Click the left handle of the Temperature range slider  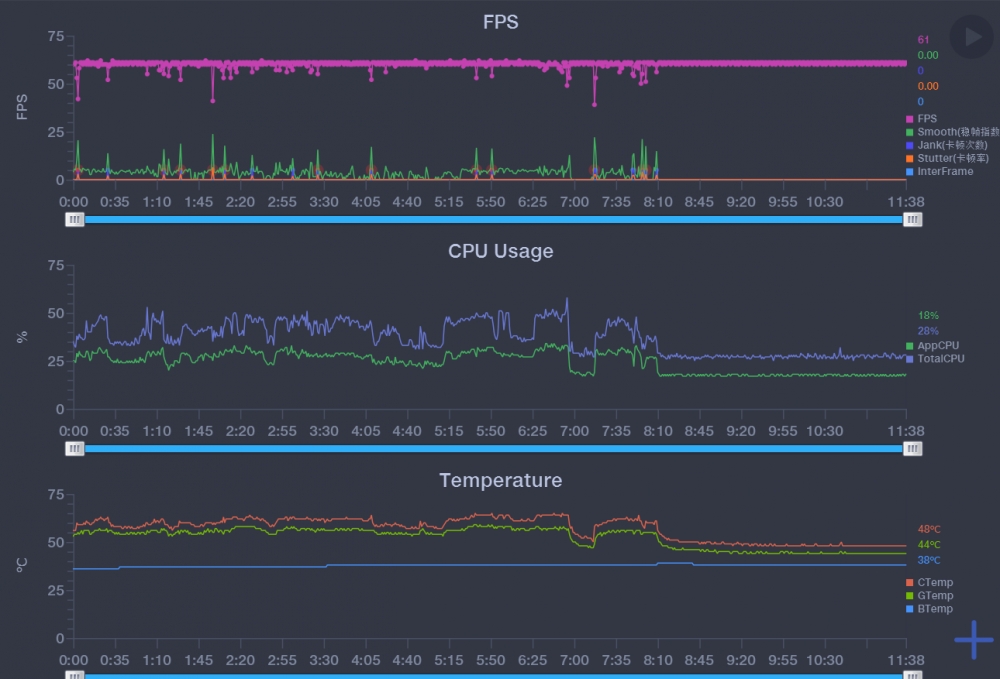(75, 675)
